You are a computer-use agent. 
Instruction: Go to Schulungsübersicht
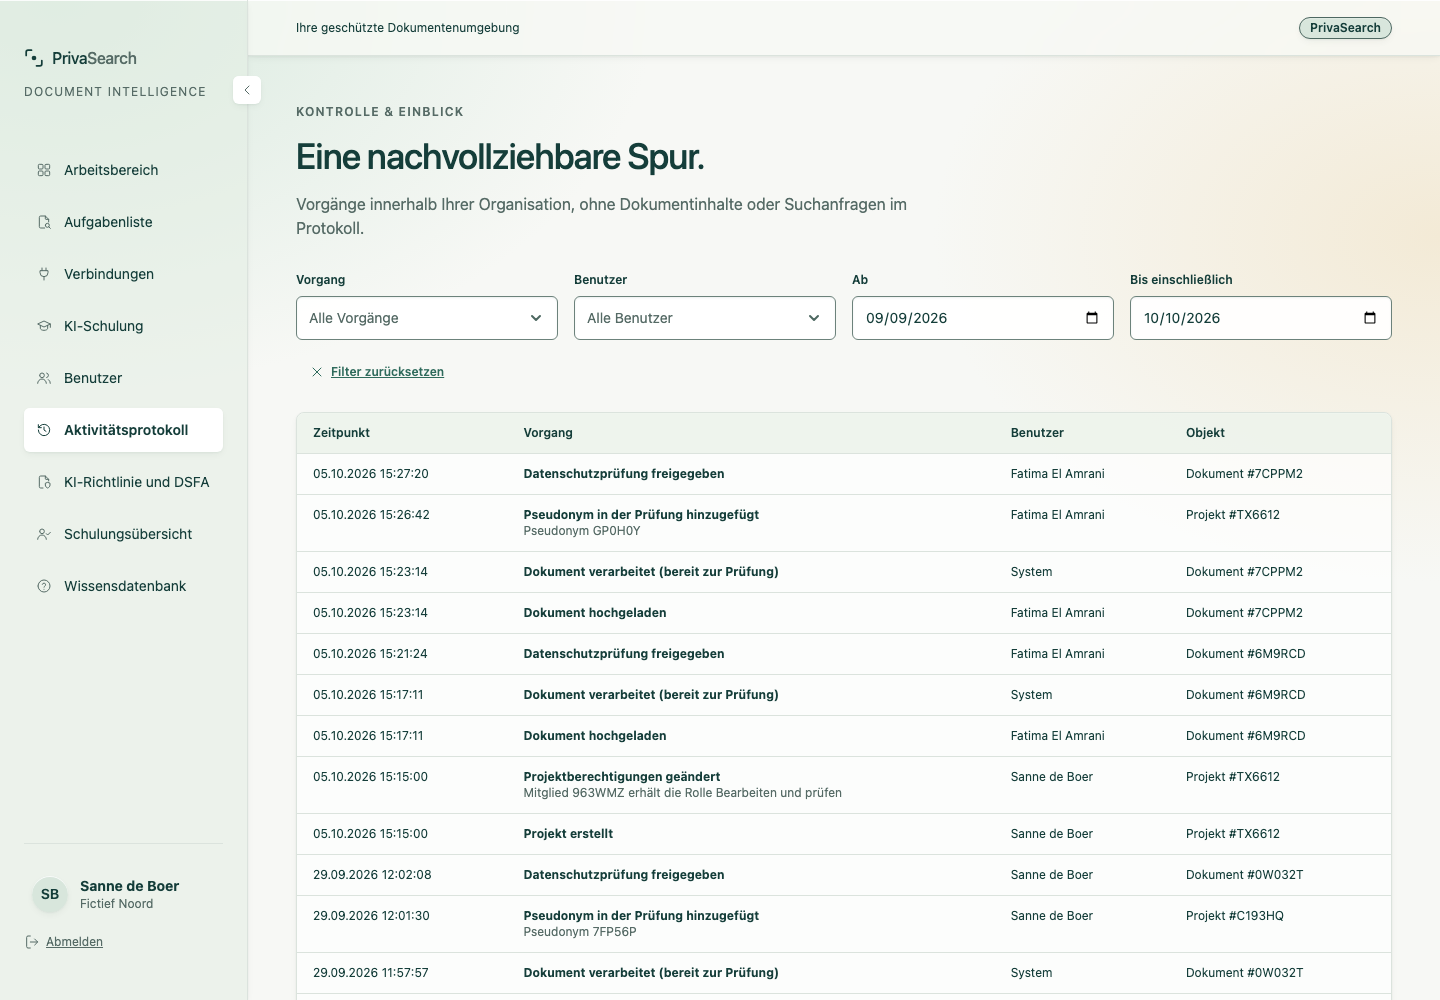click(123, 534)
